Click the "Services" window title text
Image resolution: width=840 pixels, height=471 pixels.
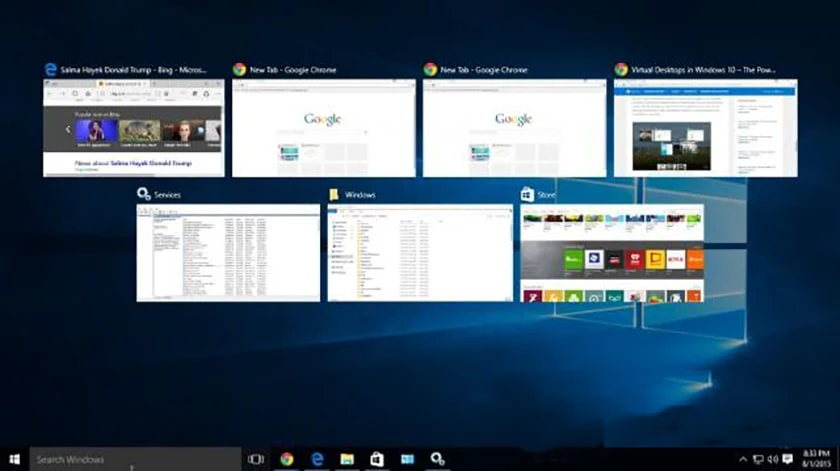coord(167,195)
